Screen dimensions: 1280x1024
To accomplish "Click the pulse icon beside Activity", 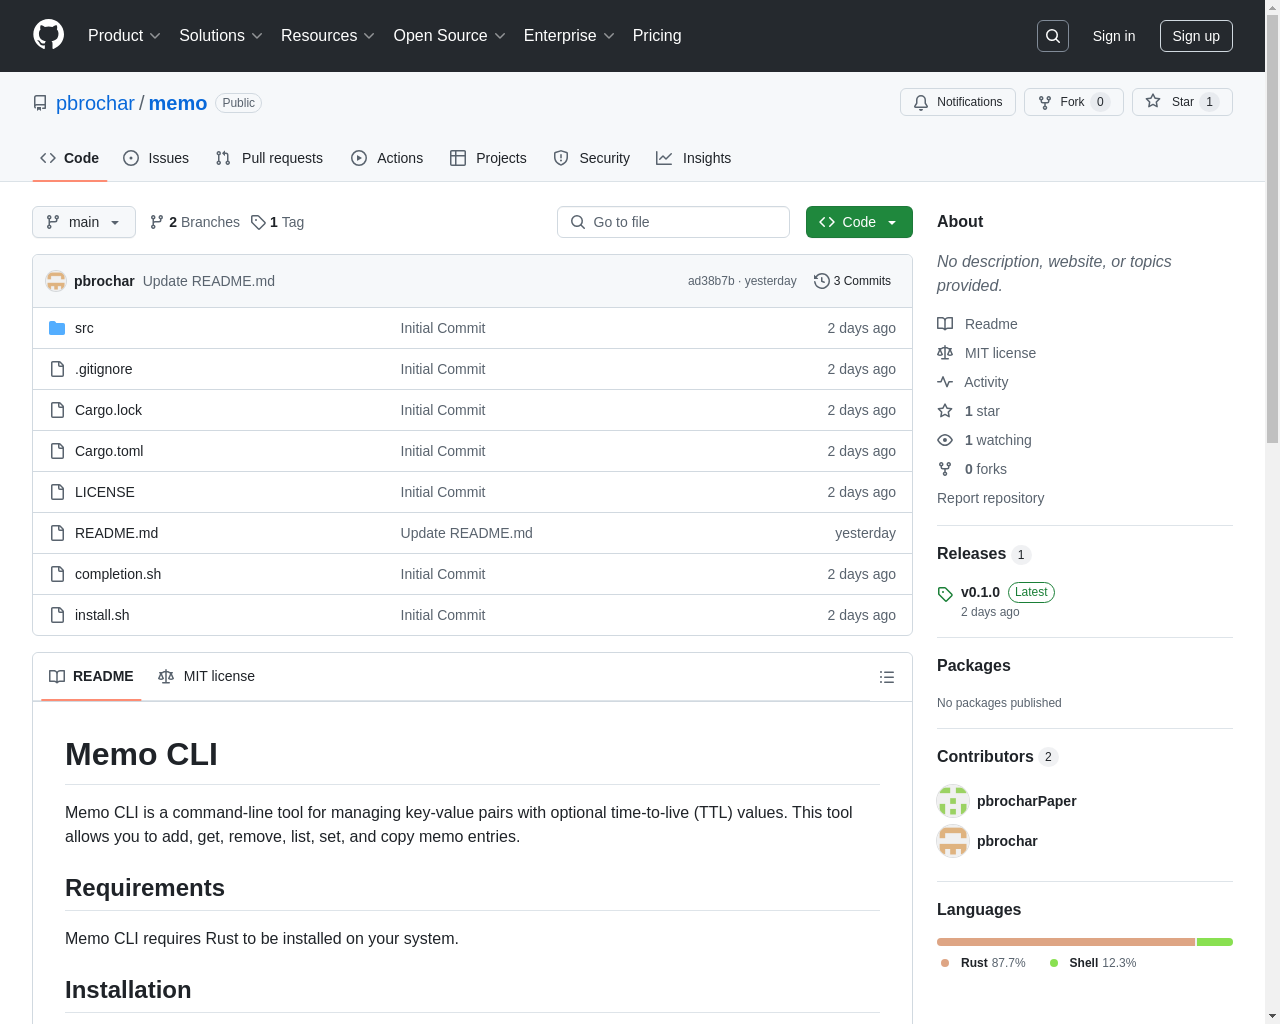I will pyautogui.click(x=945, y=382).
